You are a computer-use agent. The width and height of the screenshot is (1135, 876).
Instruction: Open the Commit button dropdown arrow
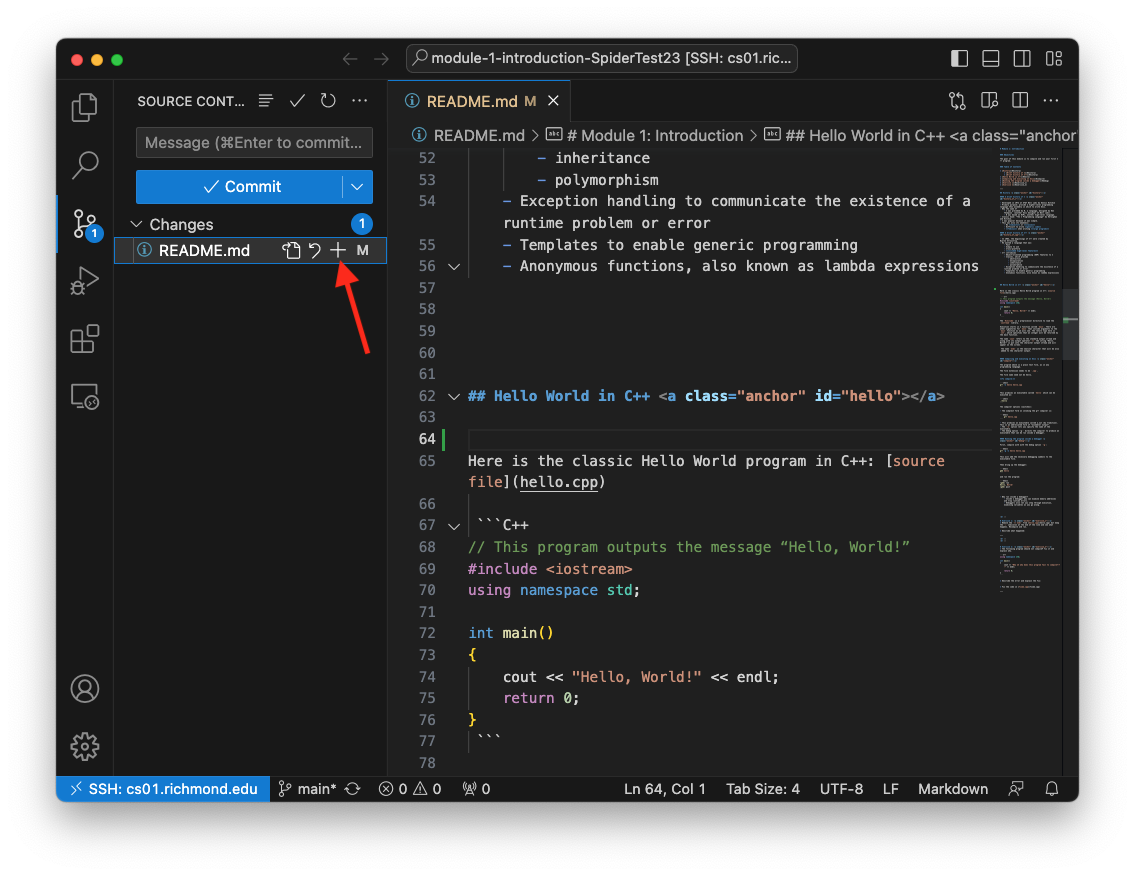click(x=358, y=187)
